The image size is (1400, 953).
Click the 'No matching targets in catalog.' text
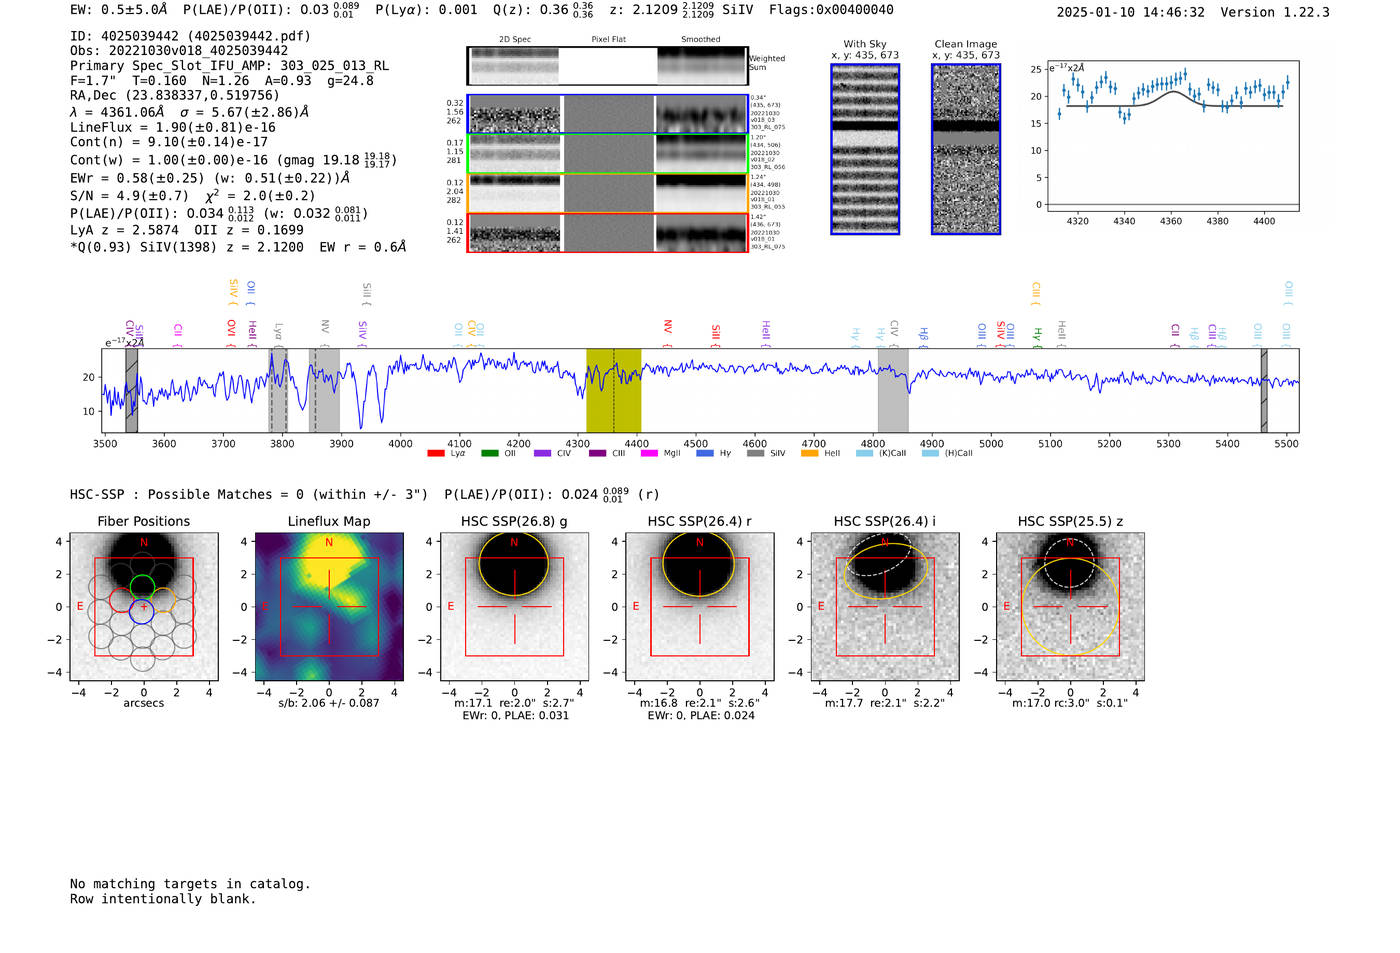click(190, 884)
